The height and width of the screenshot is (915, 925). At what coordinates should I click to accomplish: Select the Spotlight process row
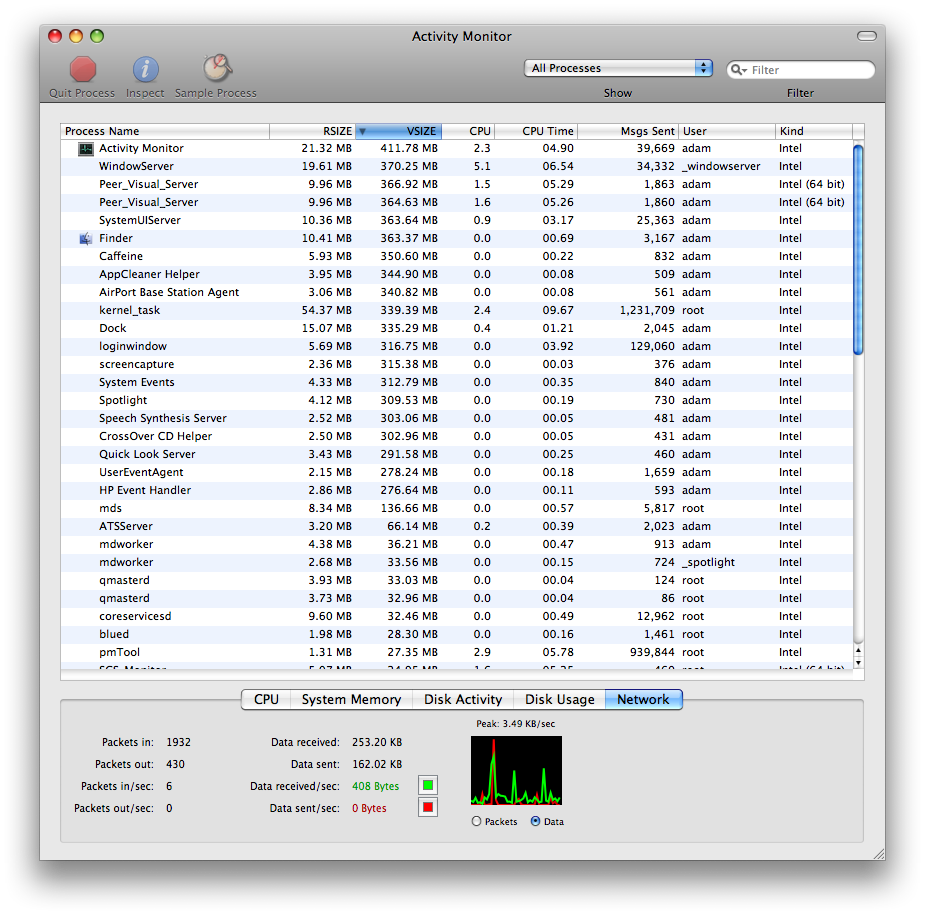pos(457,401)
